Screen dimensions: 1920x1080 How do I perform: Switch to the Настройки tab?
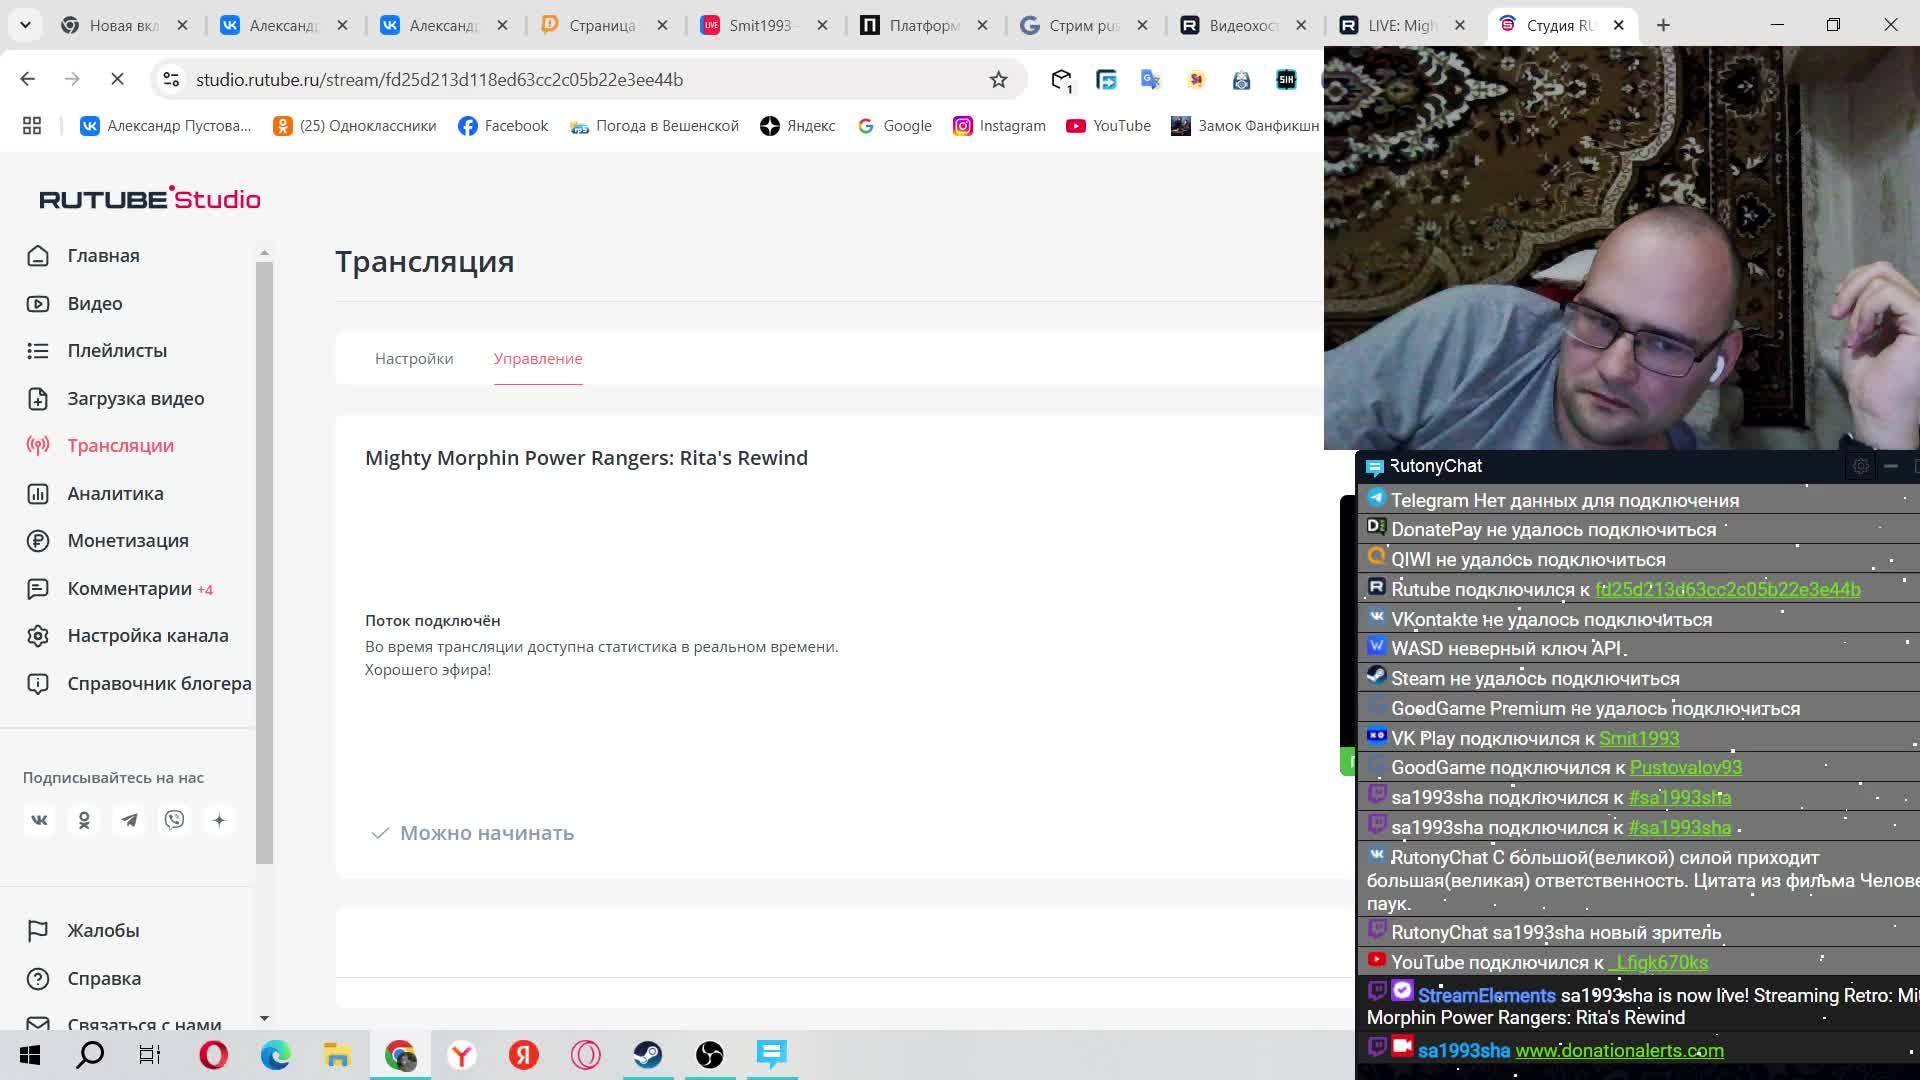[x=414, y=359]
